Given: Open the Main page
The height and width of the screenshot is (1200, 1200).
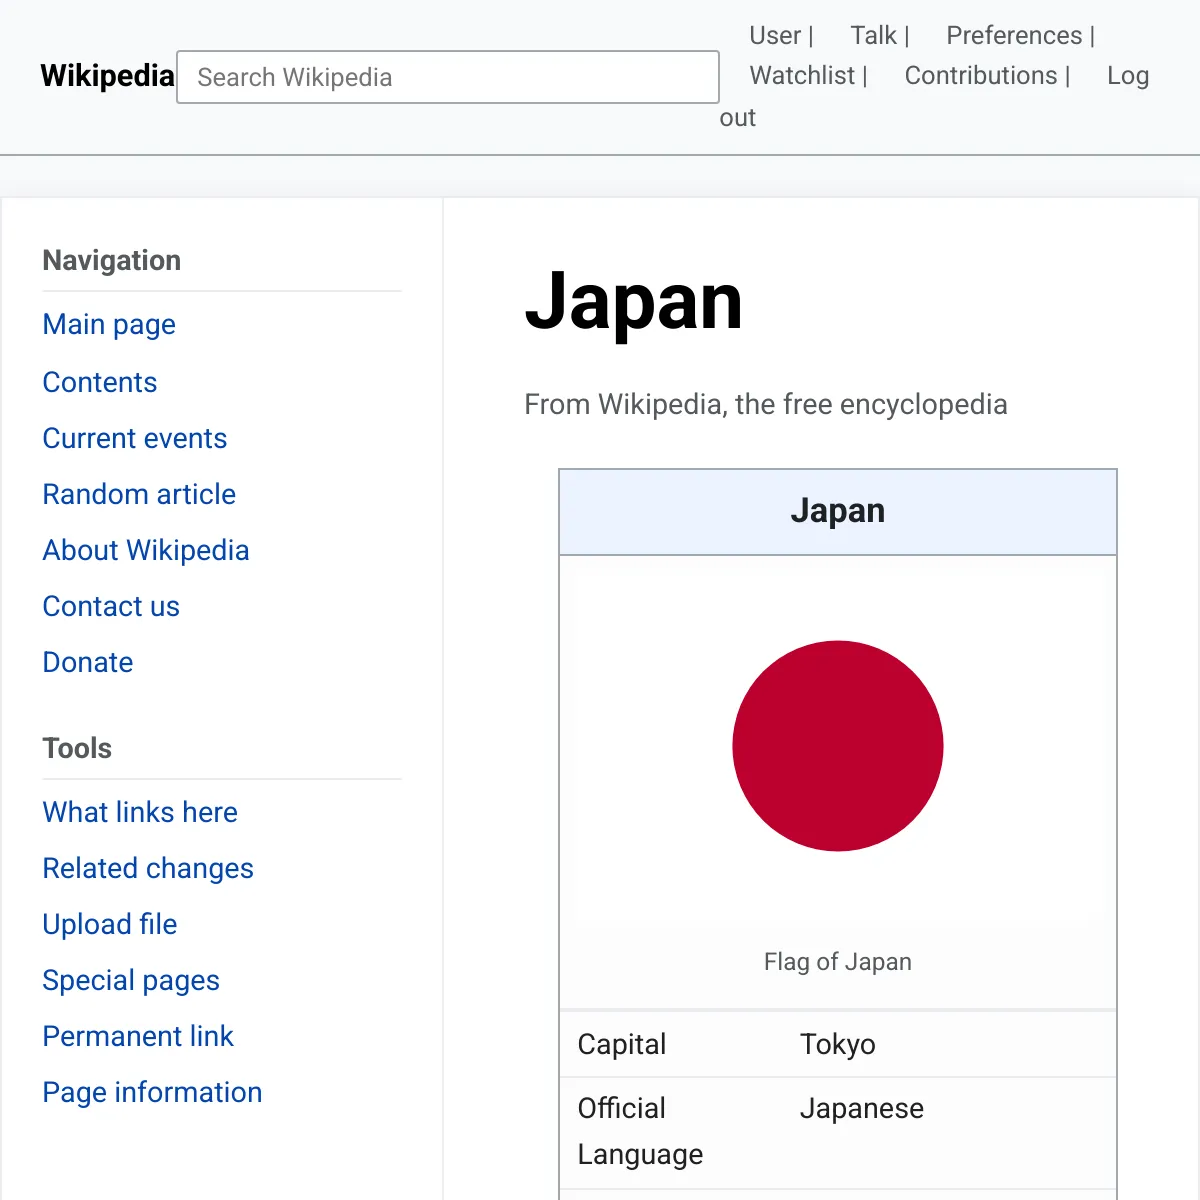Looking at the screenshot, I should pyautogui.click(x=108, y=325).
